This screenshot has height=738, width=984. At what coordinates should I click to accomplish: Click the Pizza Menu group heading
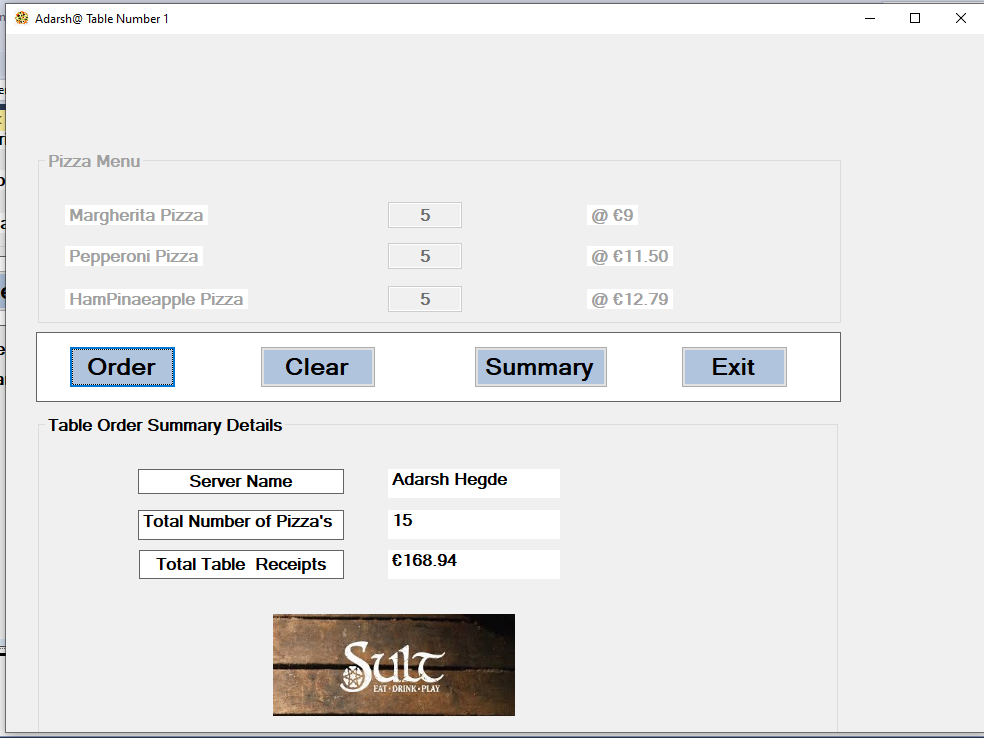[93, 161]
